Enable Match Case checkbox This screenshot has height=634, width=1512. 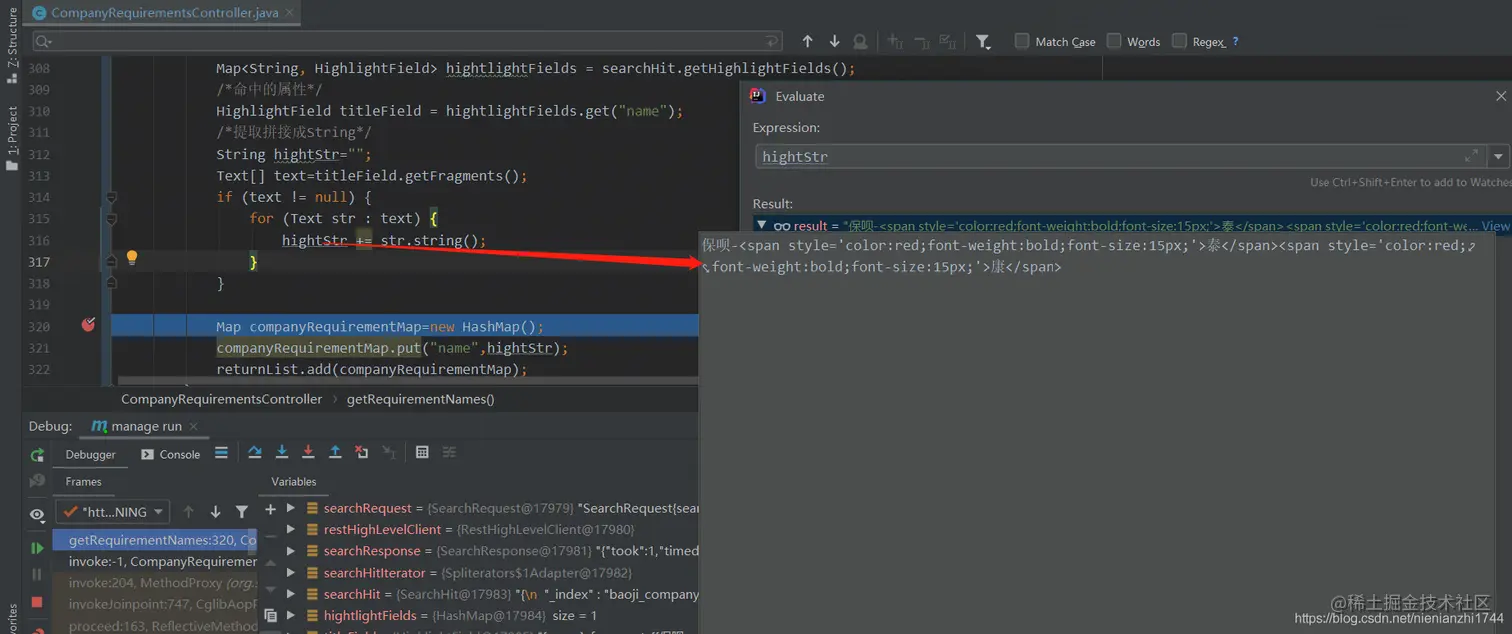coord(1022,41)
